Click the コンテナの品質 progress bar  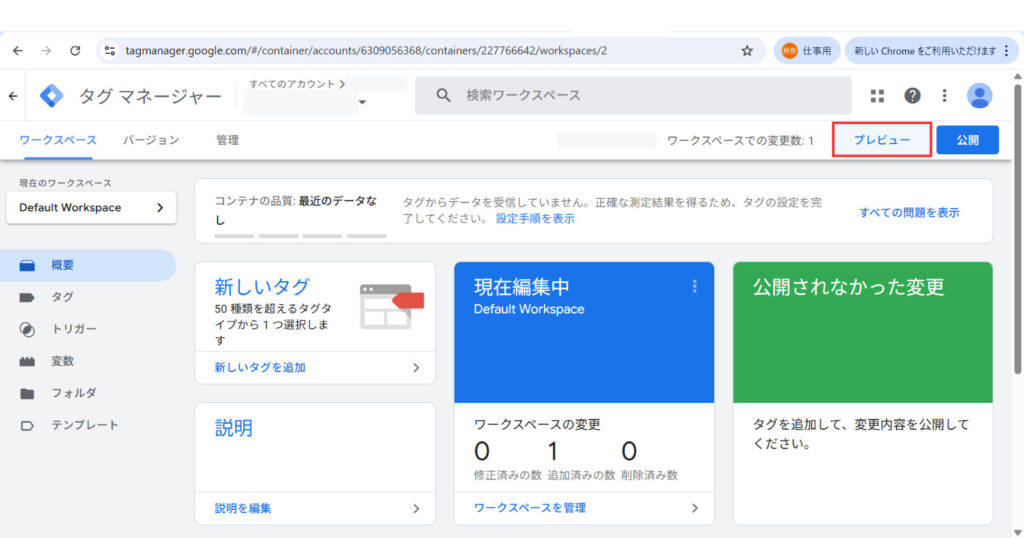pos(300,236)
